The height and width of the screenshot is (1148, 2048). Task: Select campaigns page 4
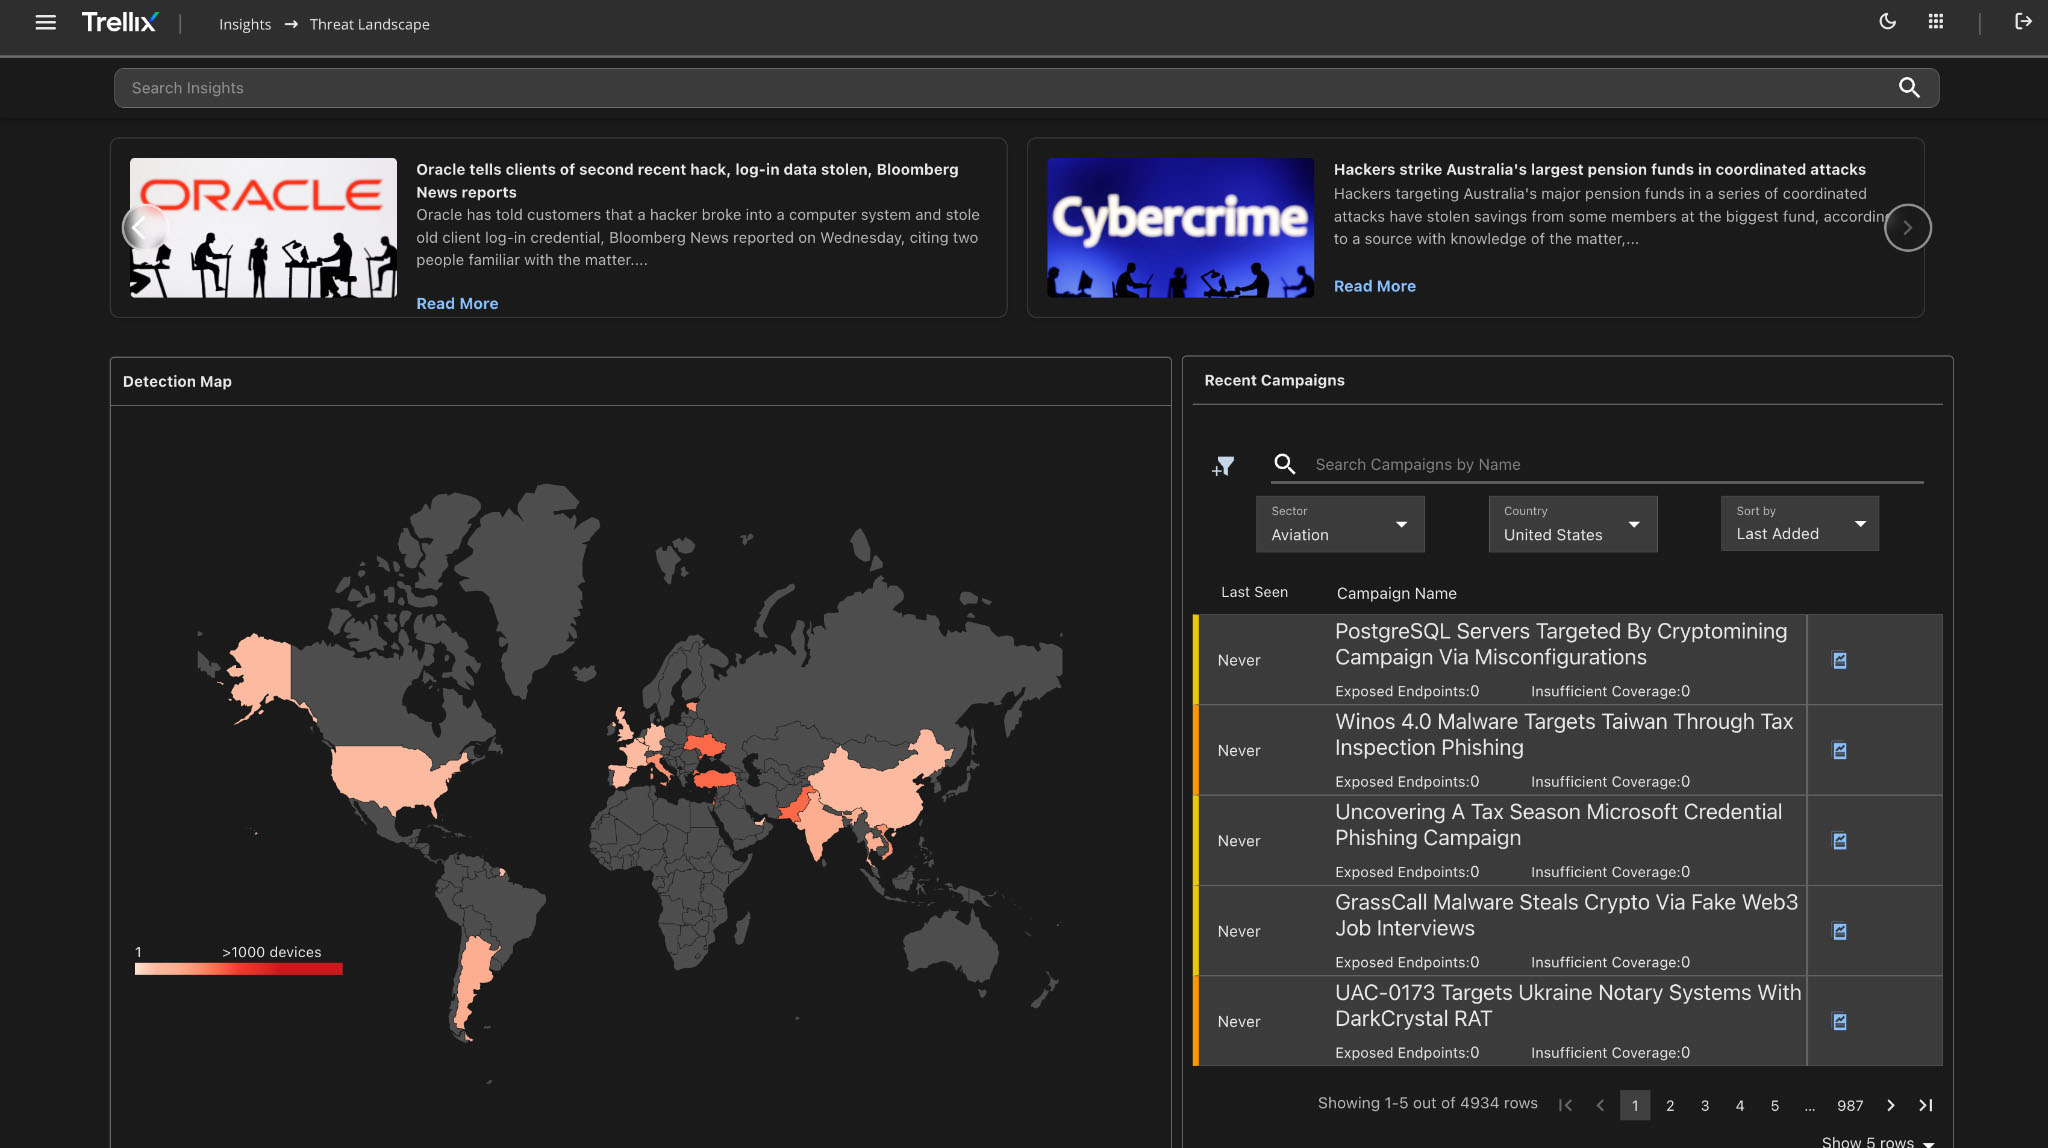(x=1740, y=1105)
